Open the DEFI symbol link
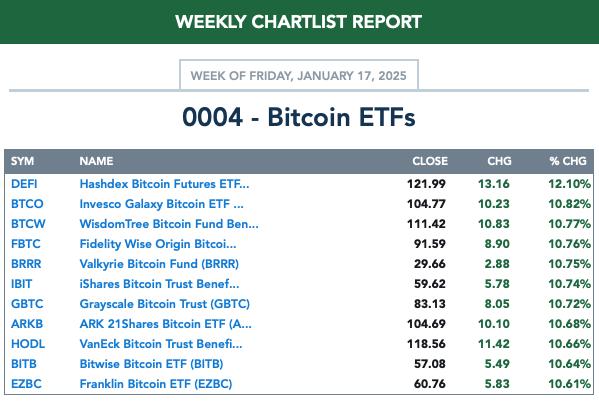 (24, 184)
